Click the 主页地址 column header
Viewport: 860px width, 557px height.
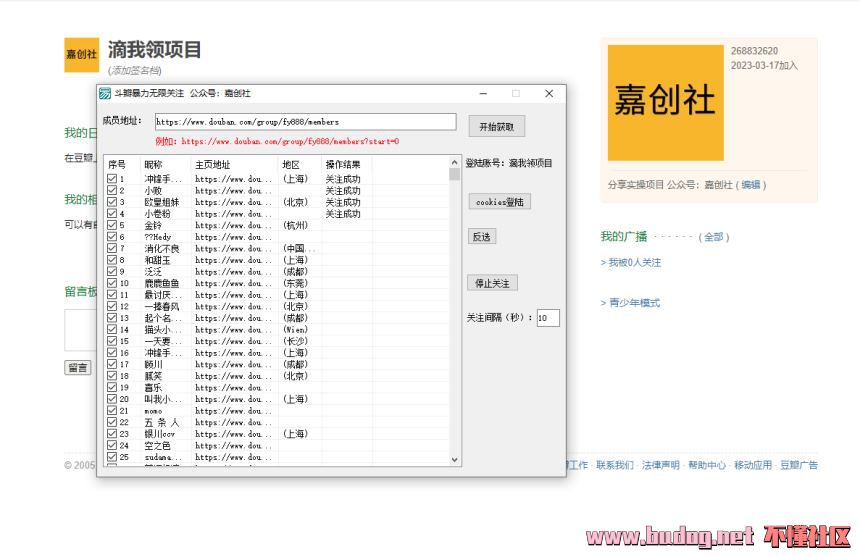point(212,164)
